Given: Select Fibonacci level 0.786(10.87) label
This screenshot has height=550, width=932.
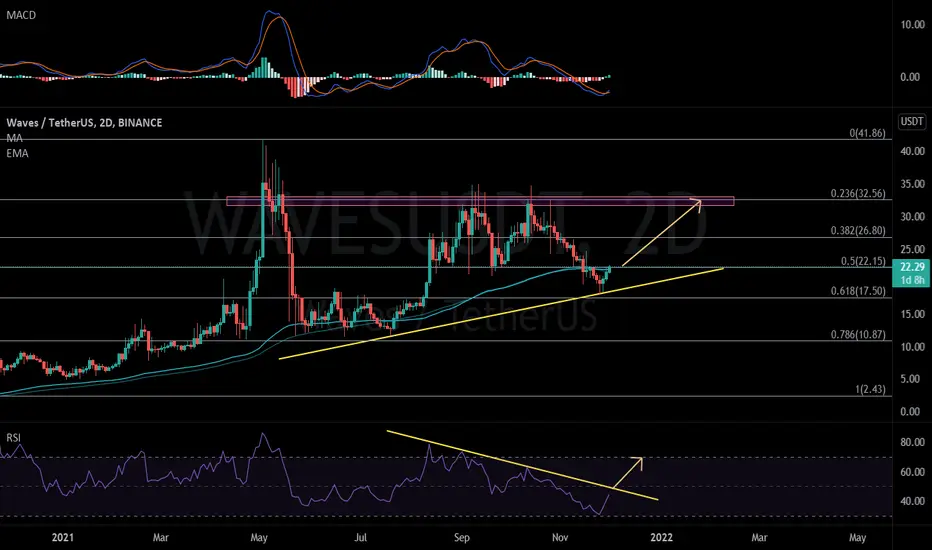Looking at the screenshot, I should [x=858, y=334].
